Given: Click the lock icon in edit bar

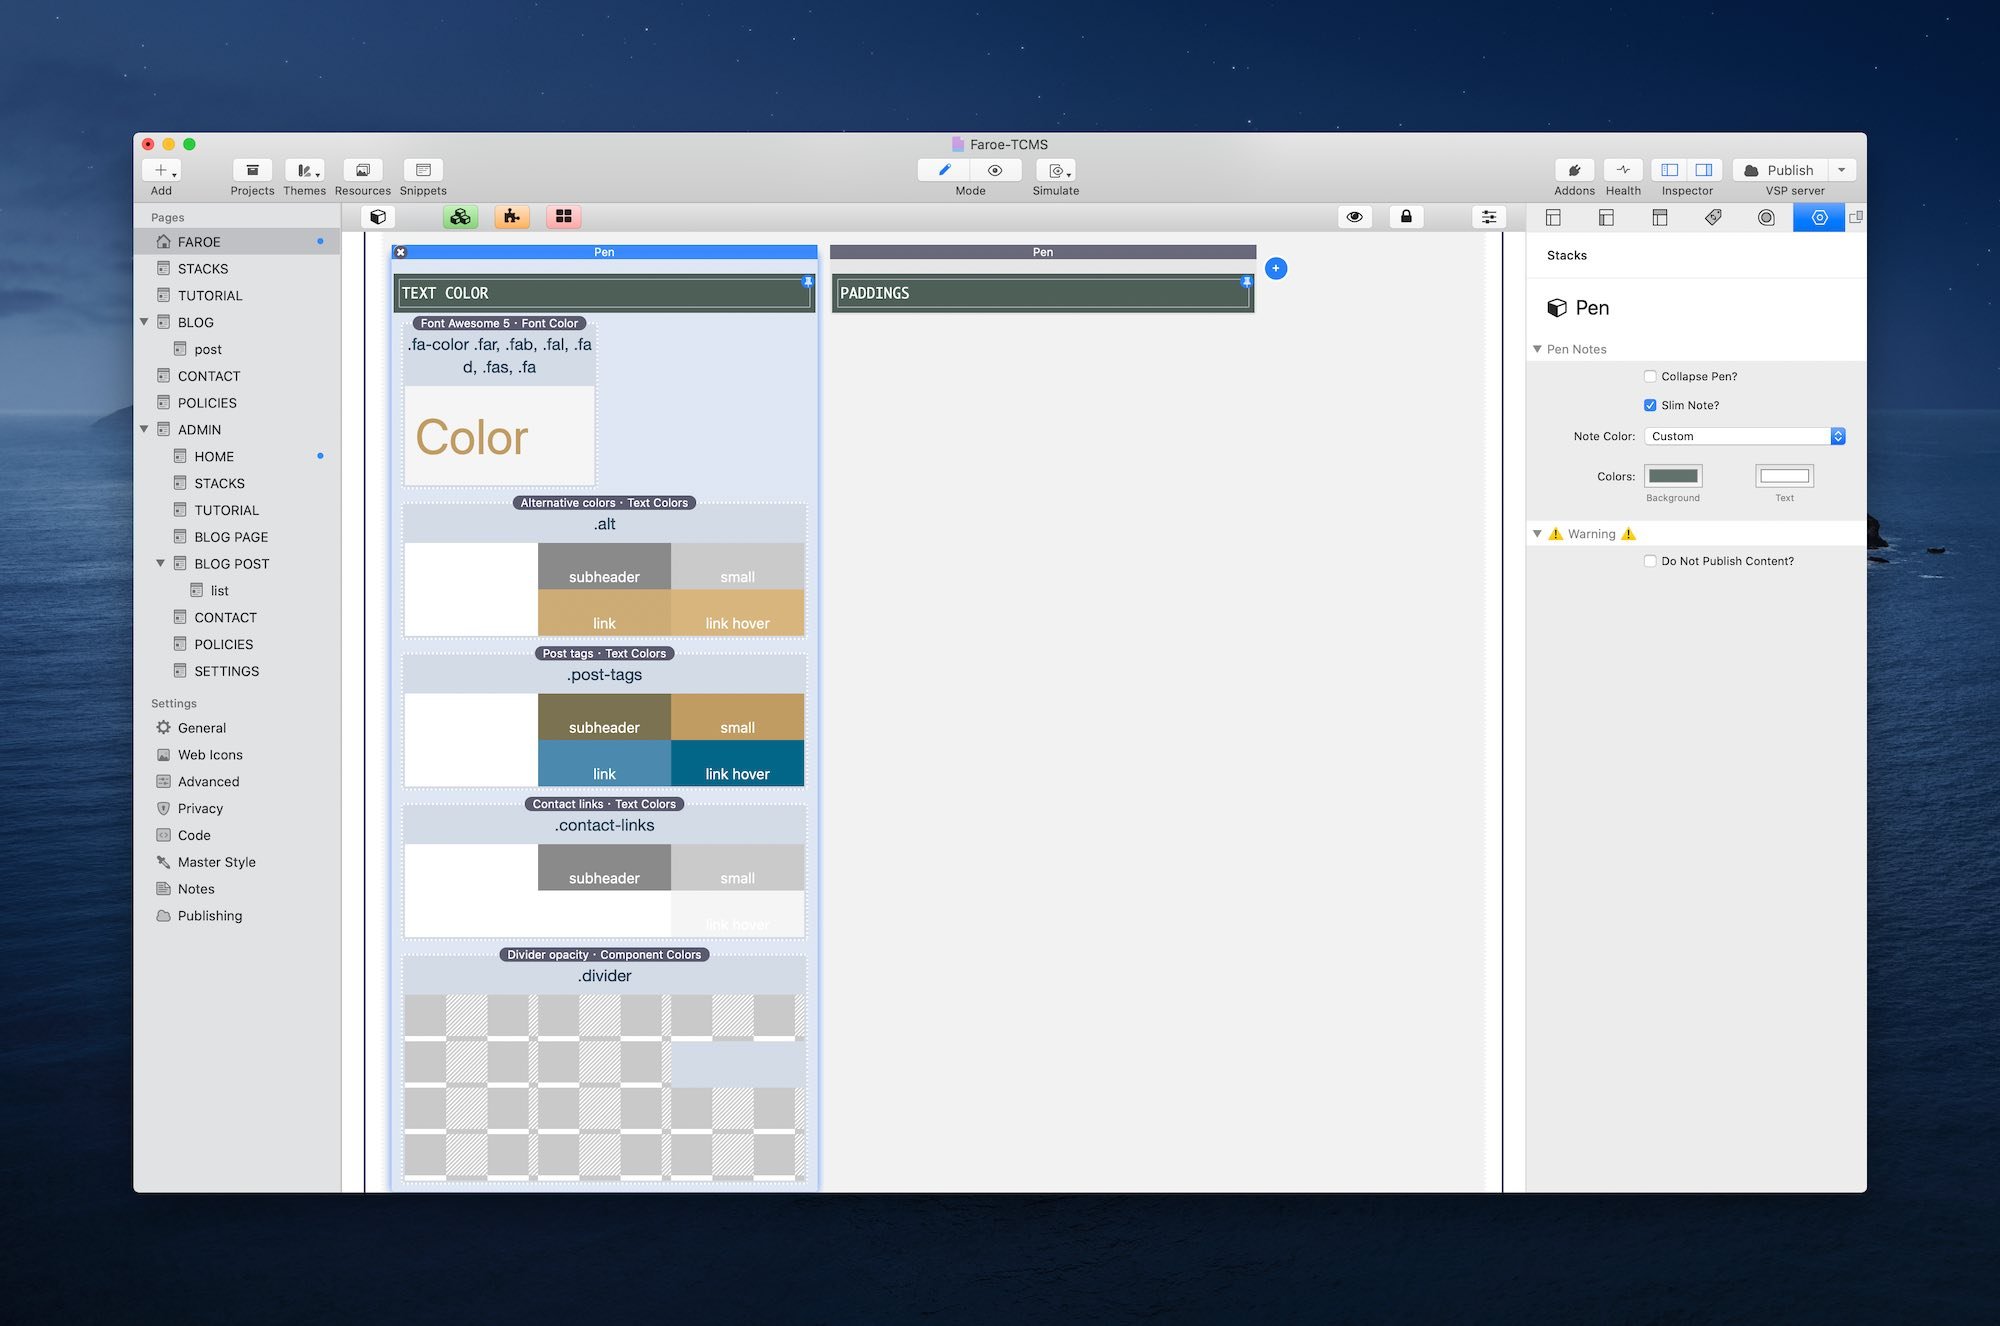Looking at the screenshot, I should click(1406, 217).
